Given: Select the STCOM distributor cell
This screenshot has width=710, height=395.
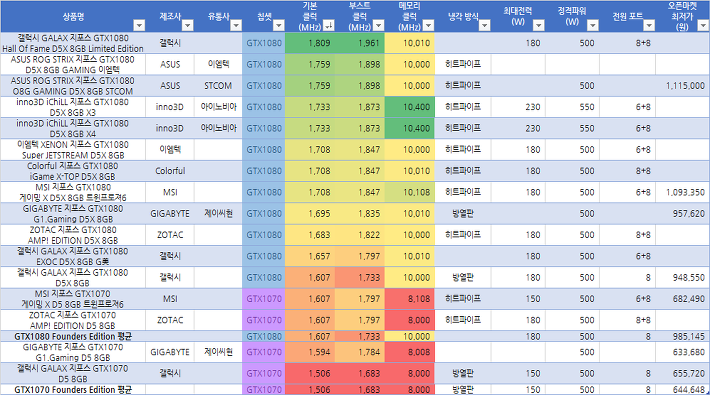Looking at the screenshot, I should pyautogui.click(x=218, y=86).
